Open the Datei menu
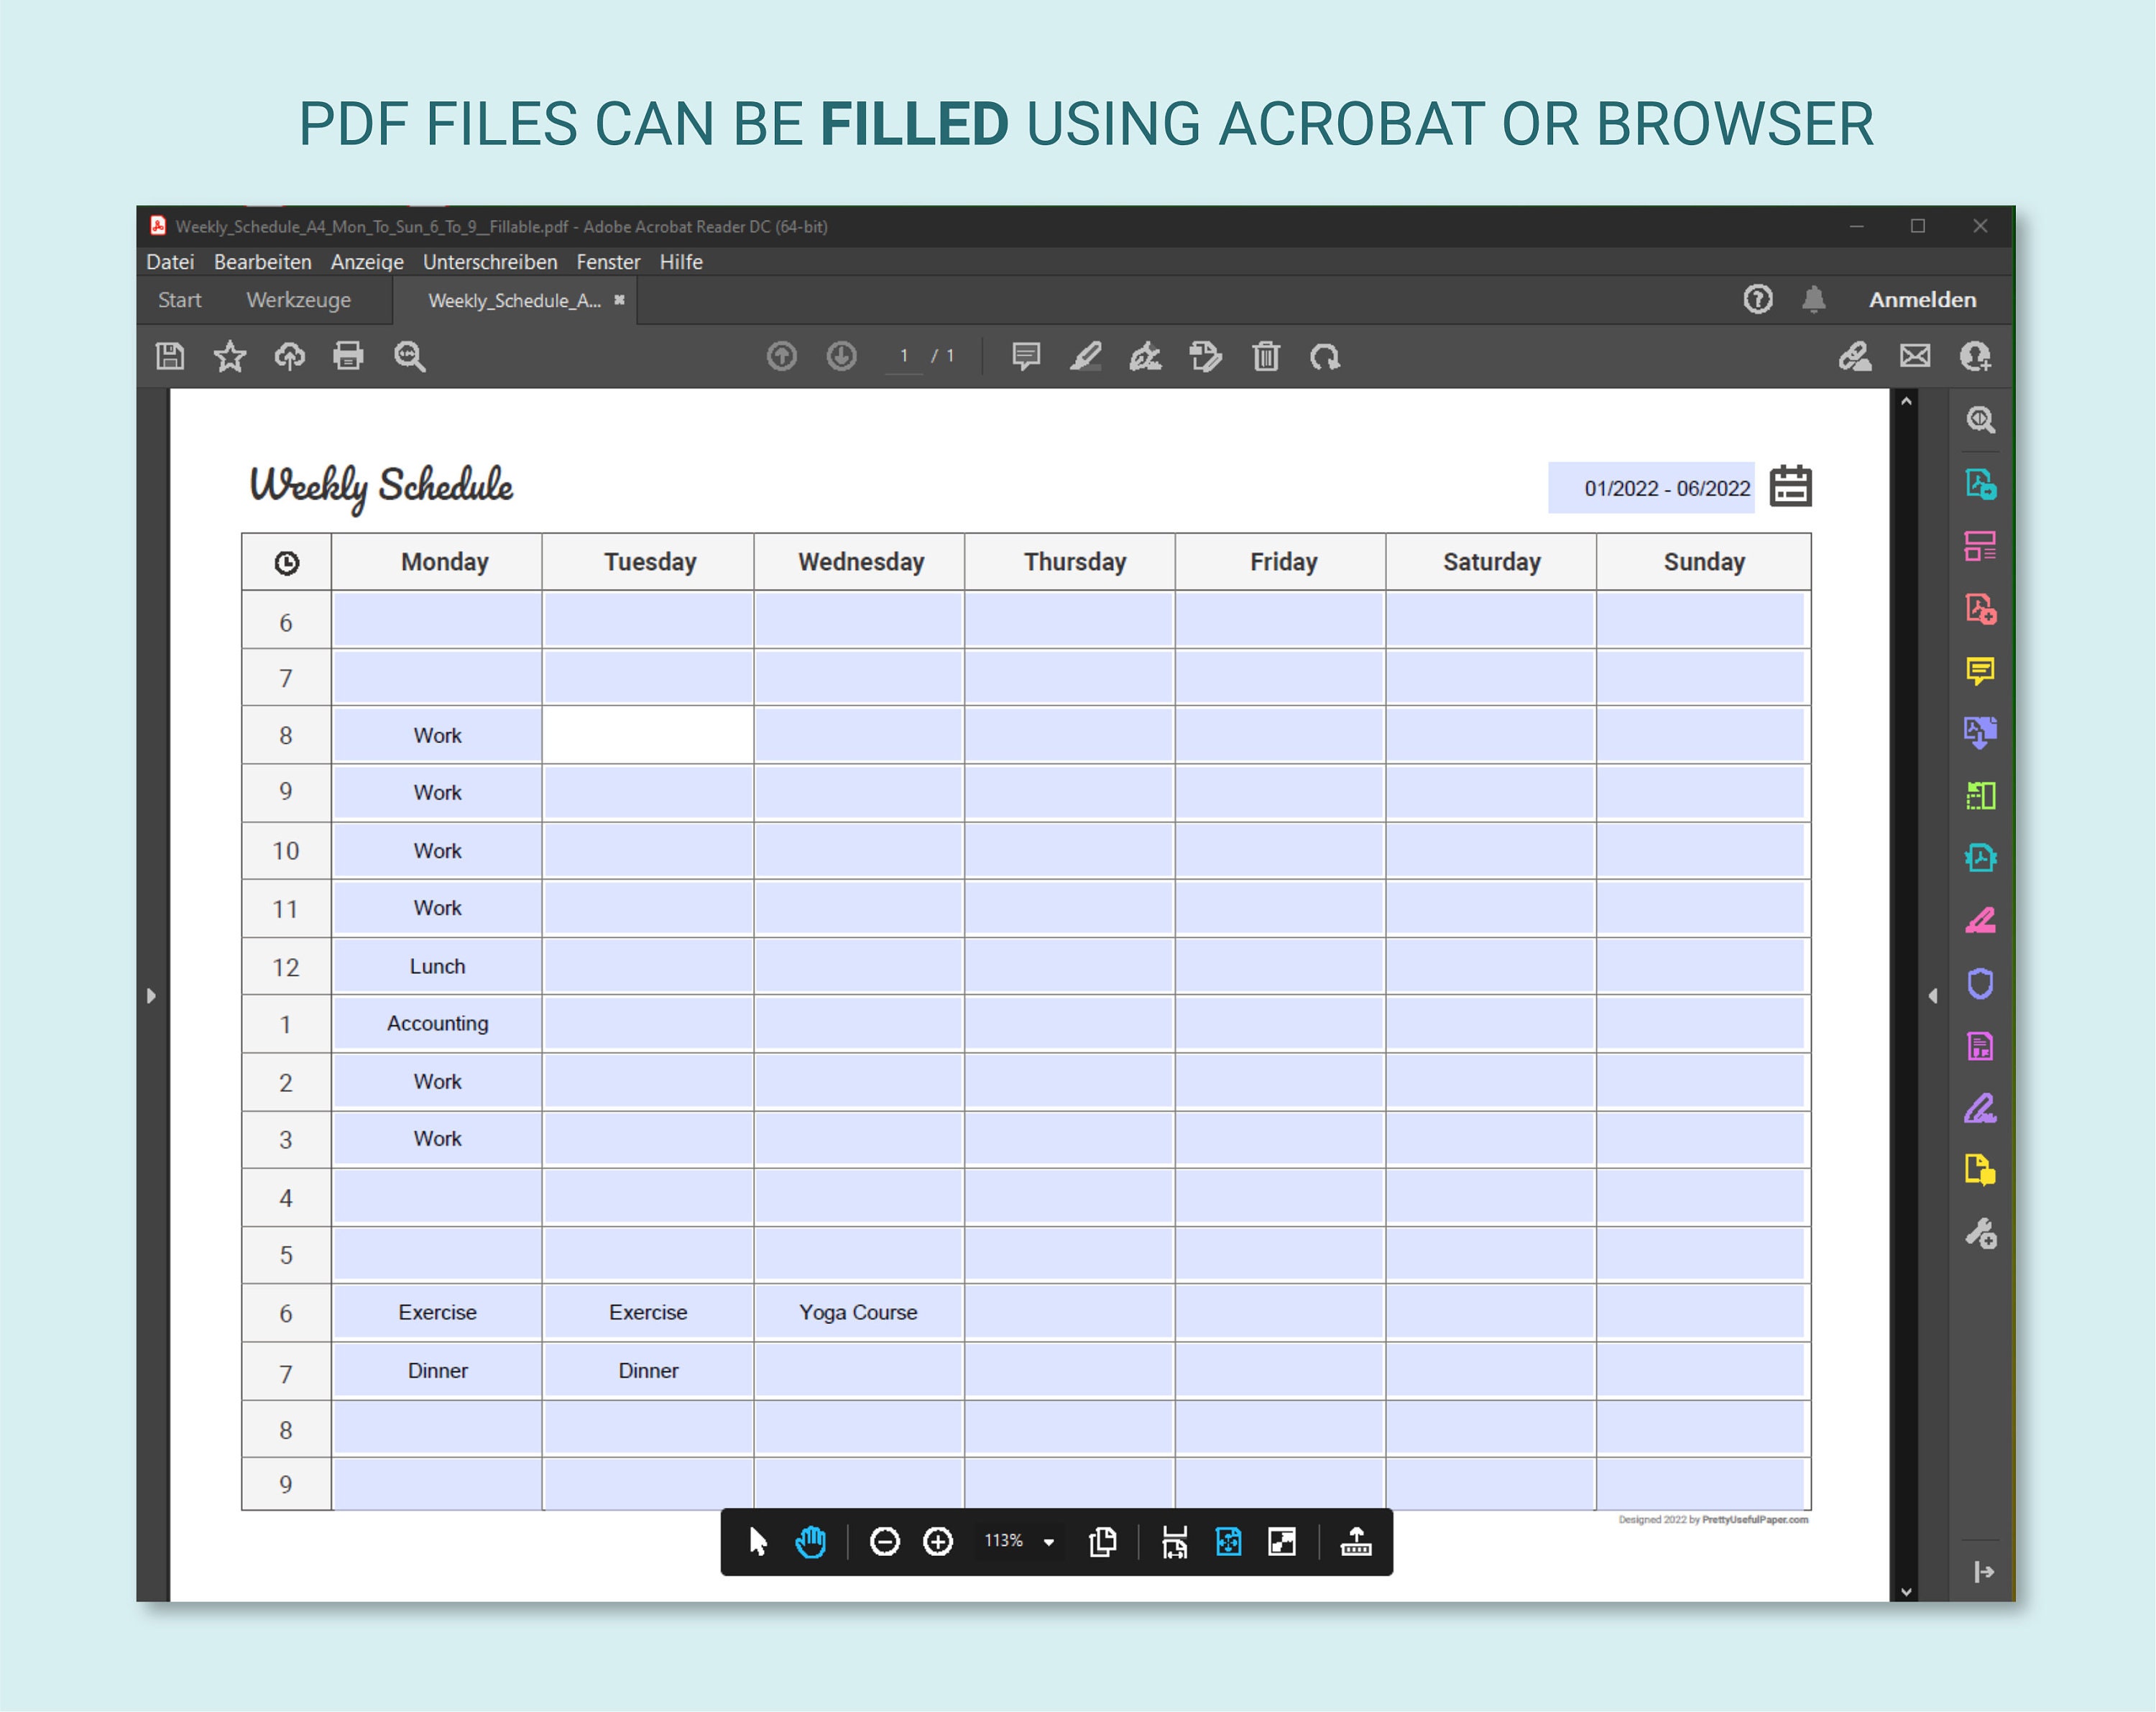 click(x=170, y=262)
